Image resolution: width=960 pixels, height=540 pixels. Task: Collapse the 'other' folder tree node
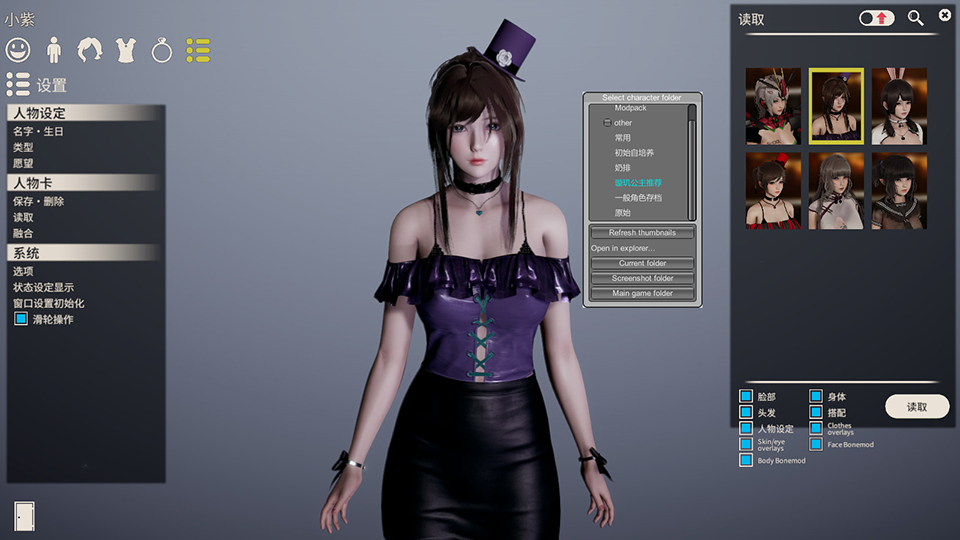(x=607, y=123)
